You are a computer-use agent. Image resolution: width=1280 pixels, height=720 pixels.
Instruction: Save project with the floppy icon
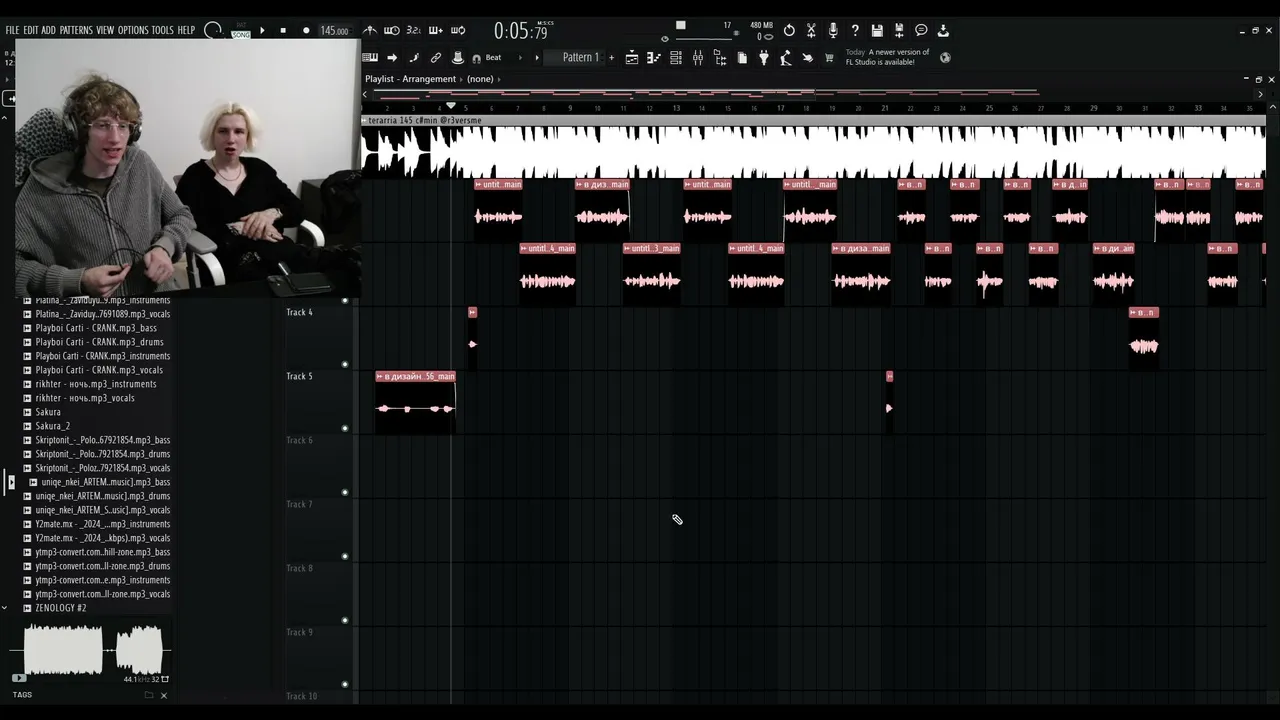(x=877, y=31)
